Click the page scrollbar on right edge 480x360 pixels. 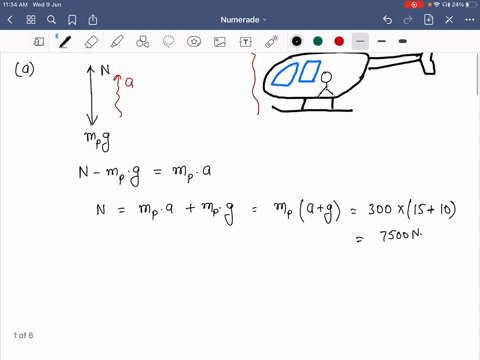pos(478,75)
